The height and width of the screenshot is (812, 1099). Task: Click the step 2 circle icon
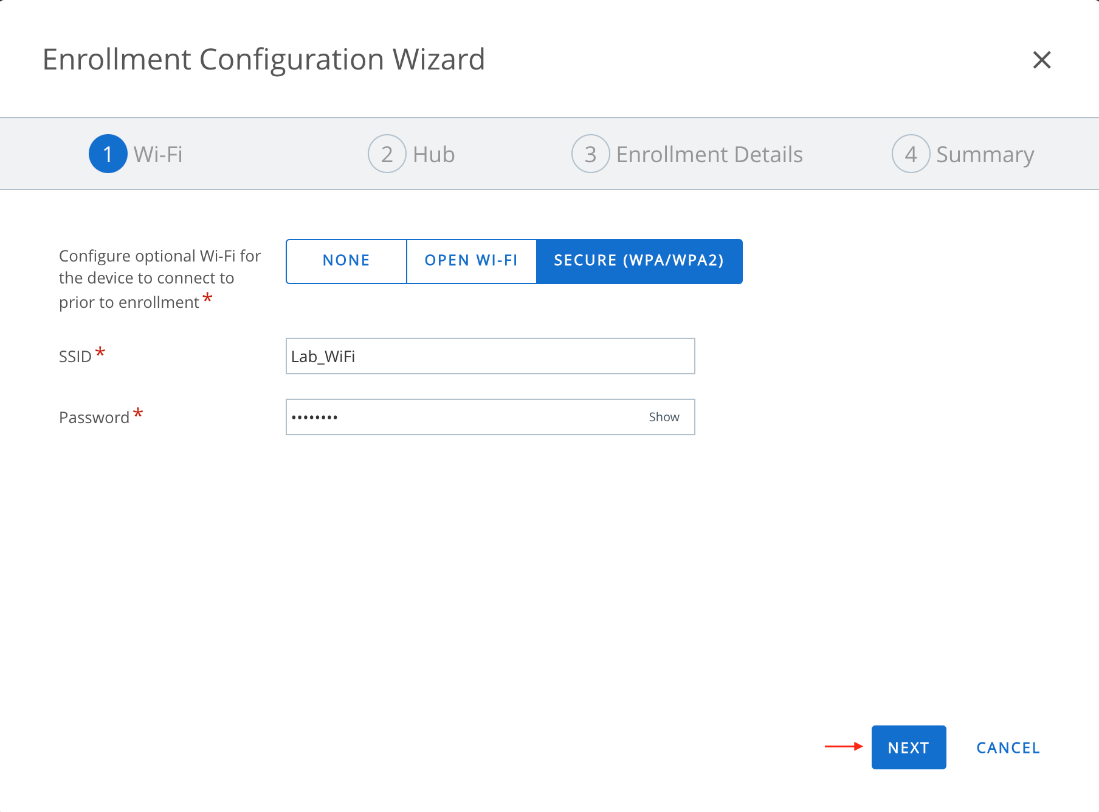(387, 154)
